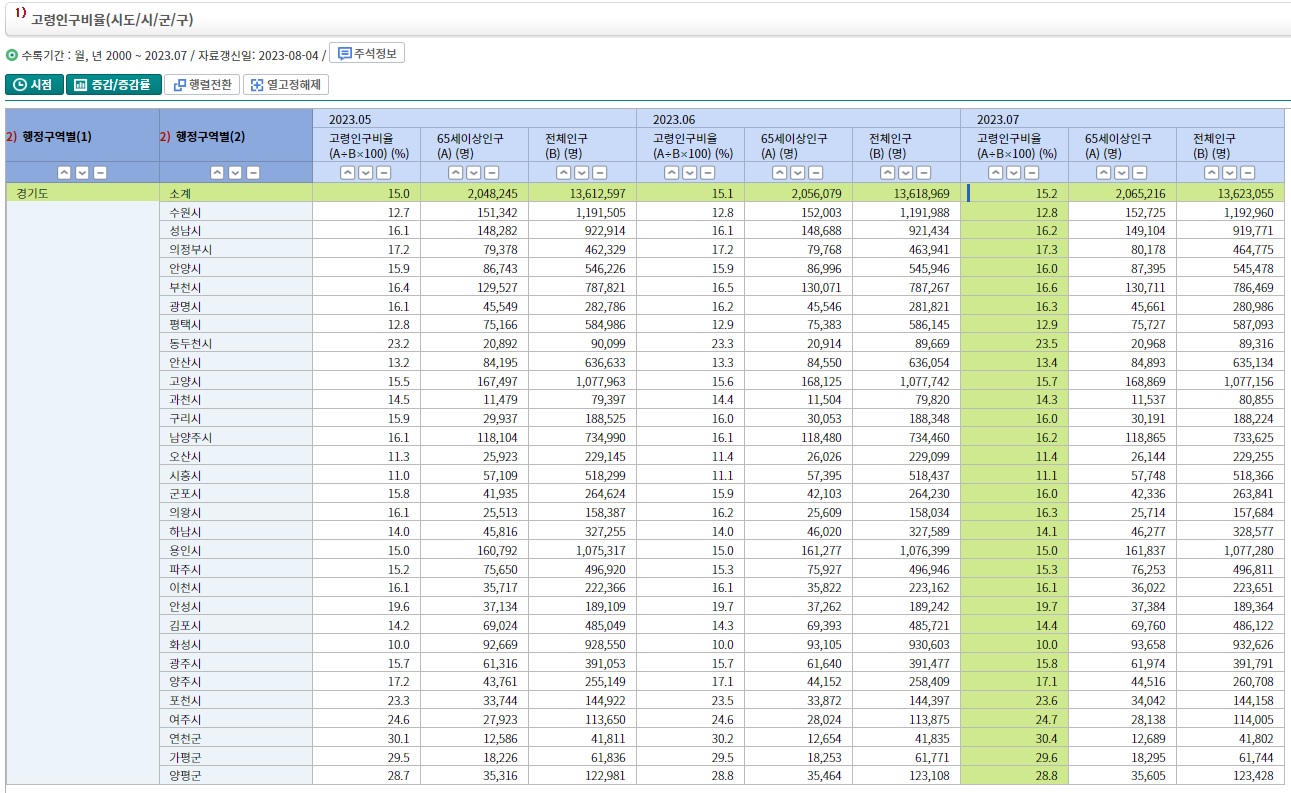Sort 행정구역별(1) column descending
The width and height of the screenshot is (1291, 793).
81,173
